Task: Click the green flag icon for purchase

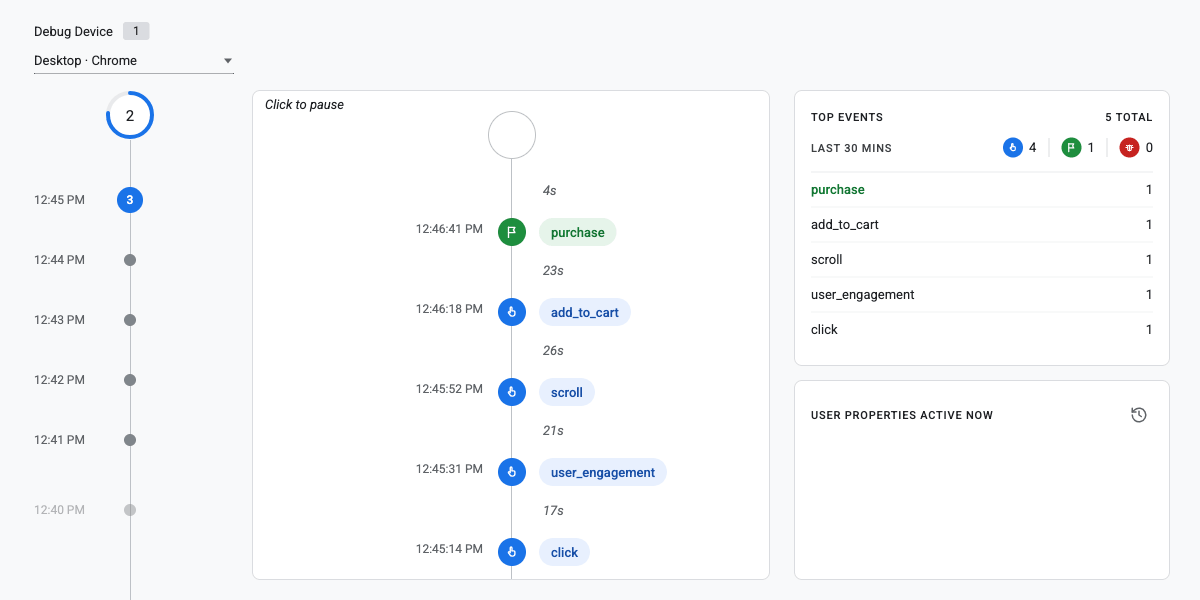Action: (512, 232)
